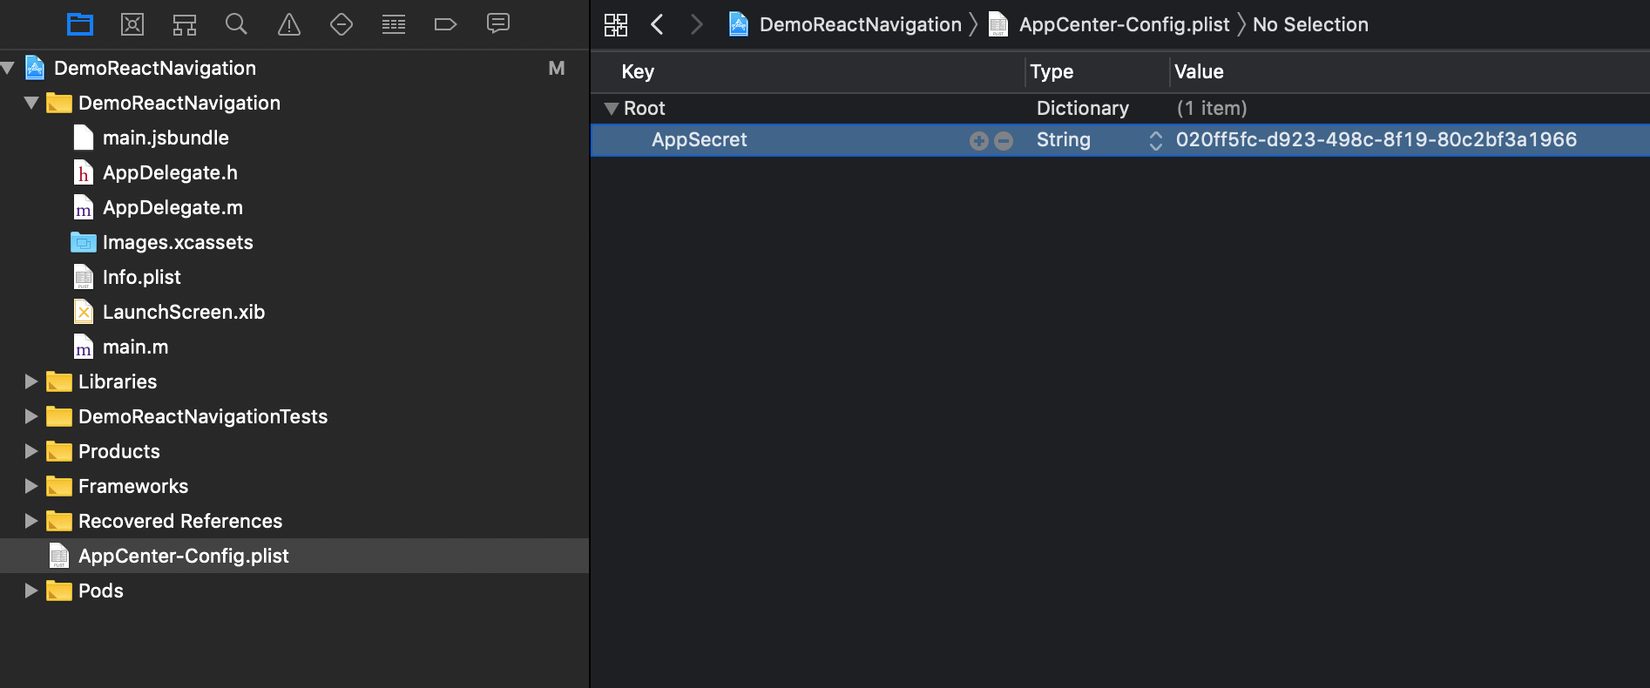1650x688 pixels.
Task: Click AppCenter-Config.plist in the jump bar
Action: [x=1123, y=25]
